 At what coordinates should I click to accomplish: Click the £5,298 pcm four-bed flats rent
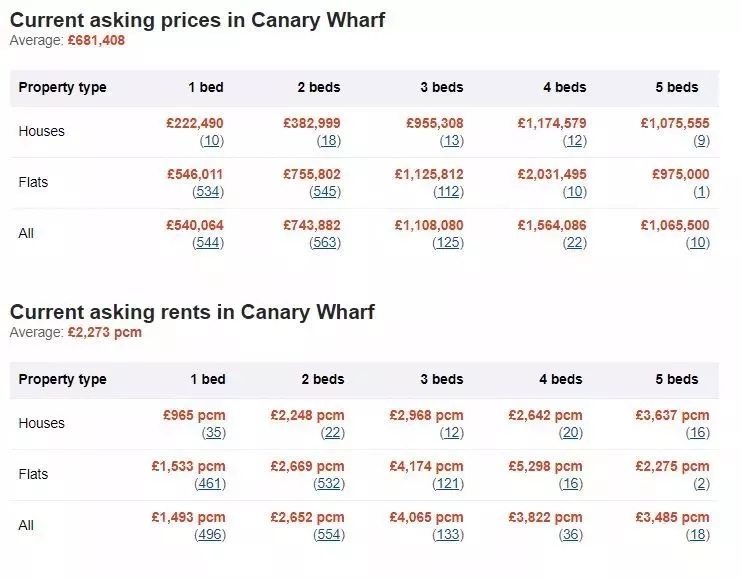(x=545, y=466)
